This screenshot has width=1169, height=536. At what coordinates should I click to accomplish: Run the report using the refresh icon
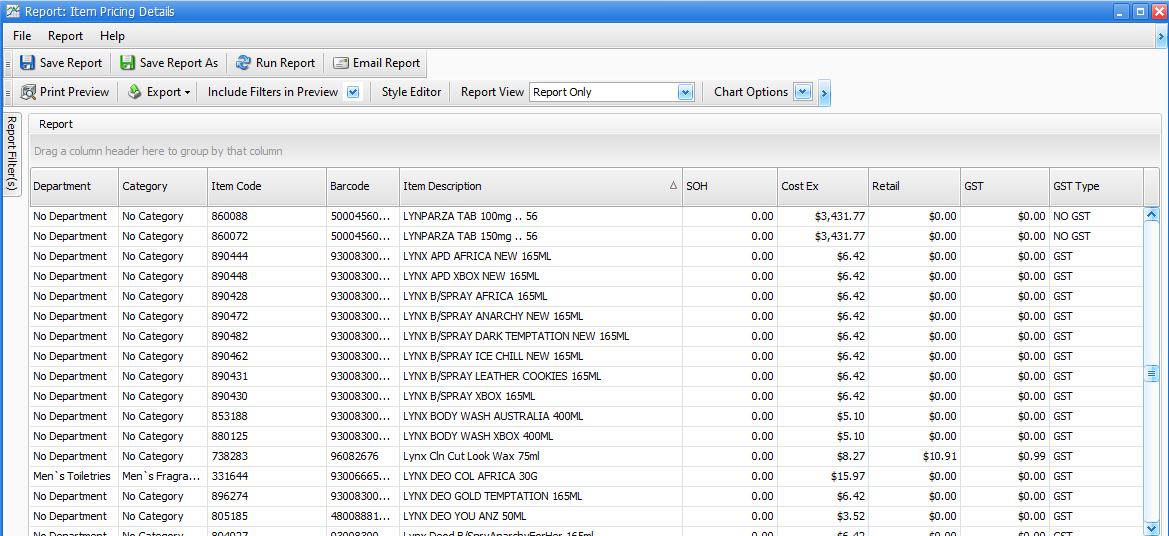coord(243,63)
